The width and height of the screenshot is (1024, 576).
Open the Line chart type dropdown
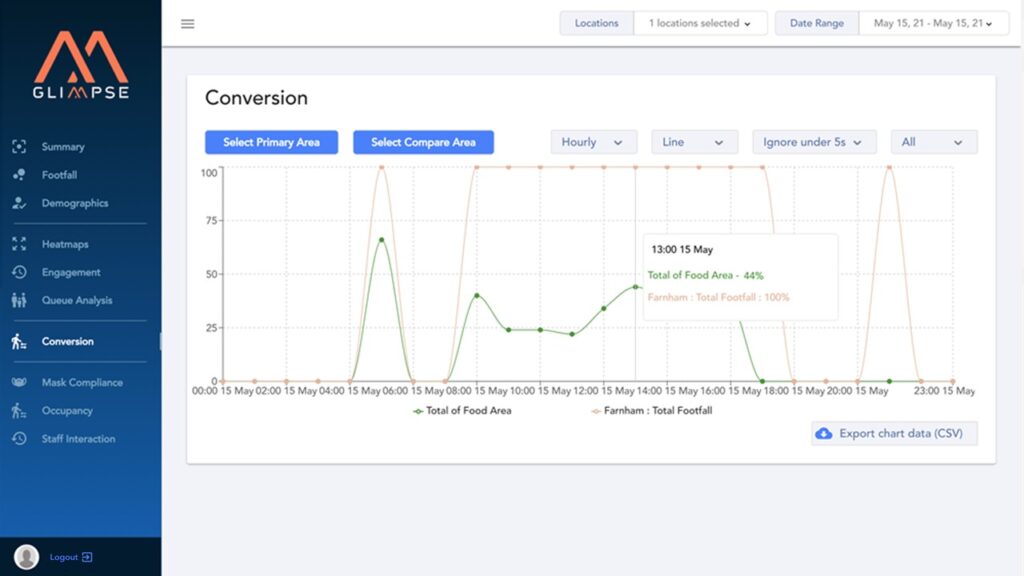click(694, 142)
